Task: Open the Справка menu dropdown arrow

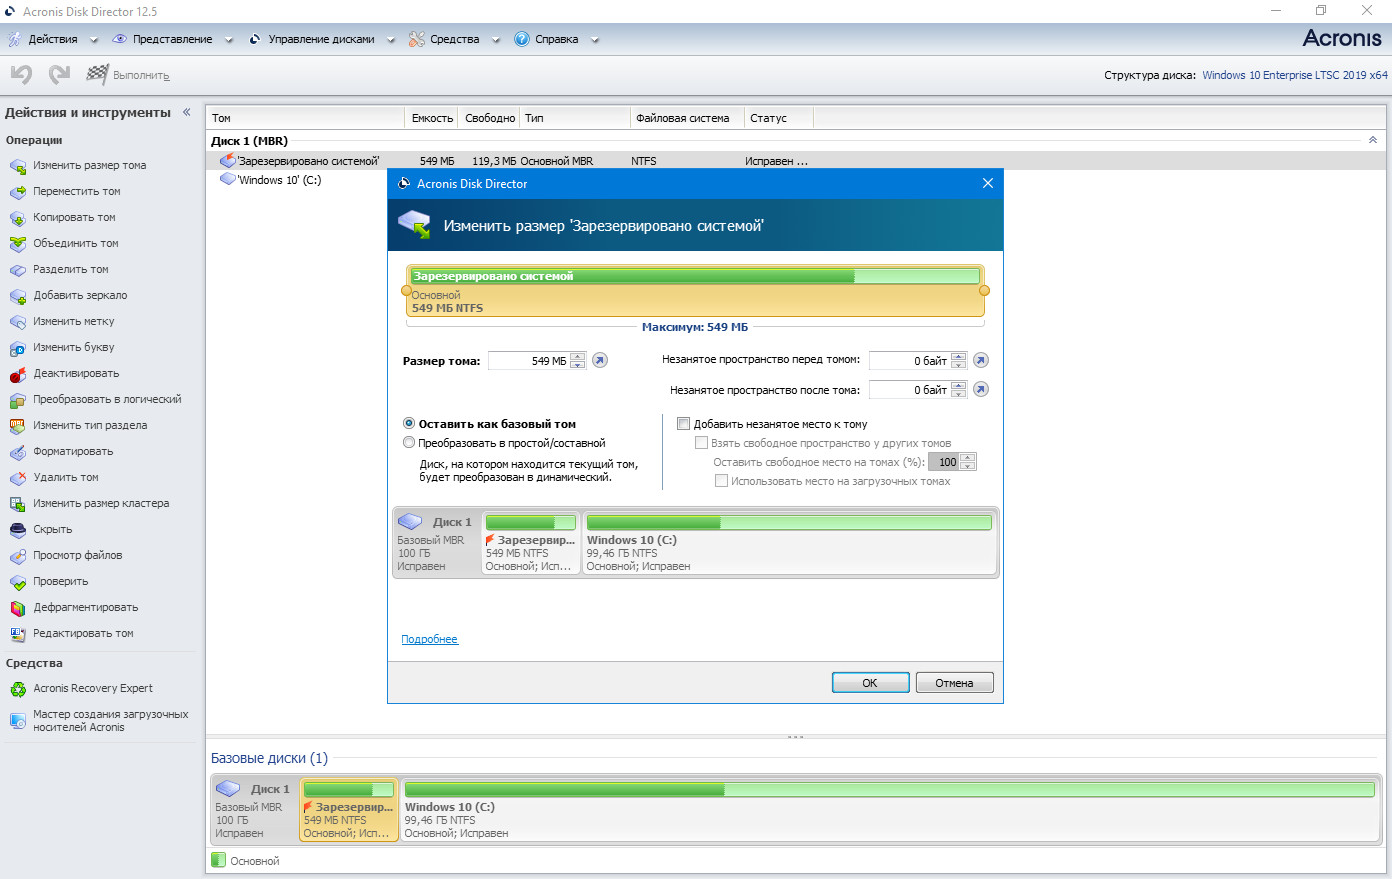Action: [x=595, y=40]
